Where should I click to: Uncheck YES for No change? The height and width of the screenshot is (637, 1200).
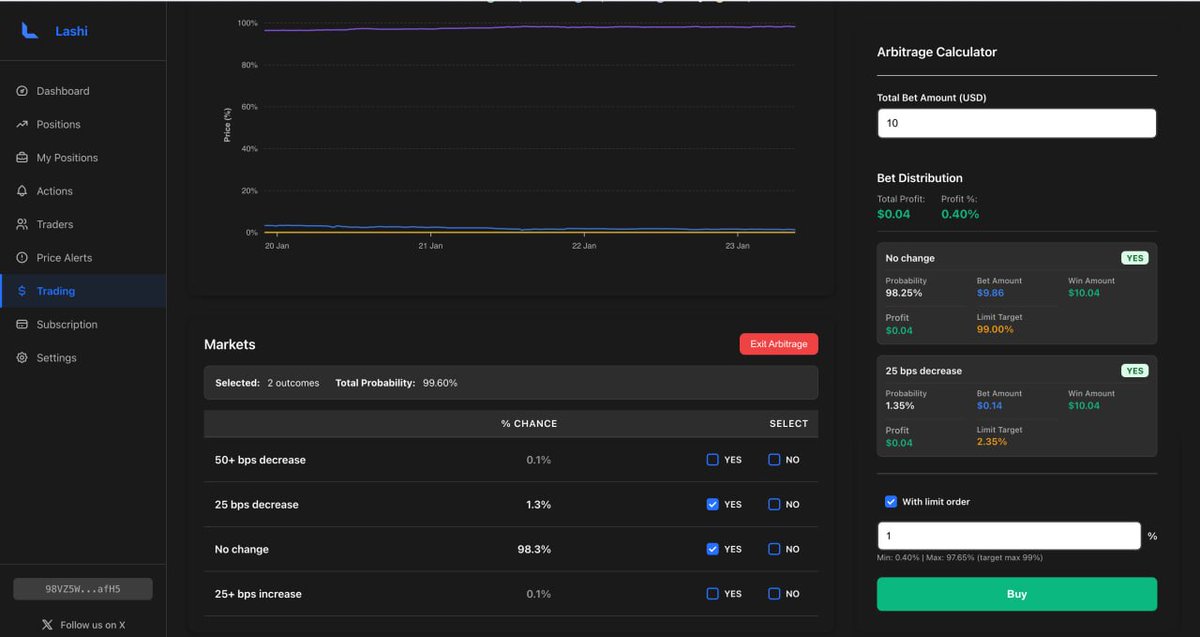point(713,549)
